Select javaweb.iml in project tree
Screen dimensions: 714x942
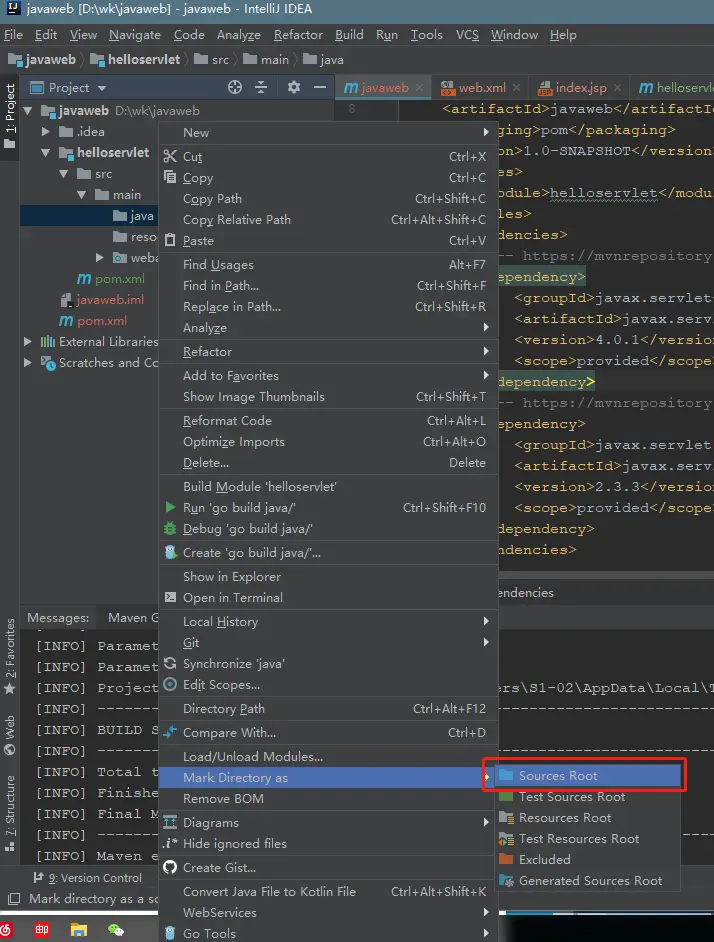tap(109, 299)
